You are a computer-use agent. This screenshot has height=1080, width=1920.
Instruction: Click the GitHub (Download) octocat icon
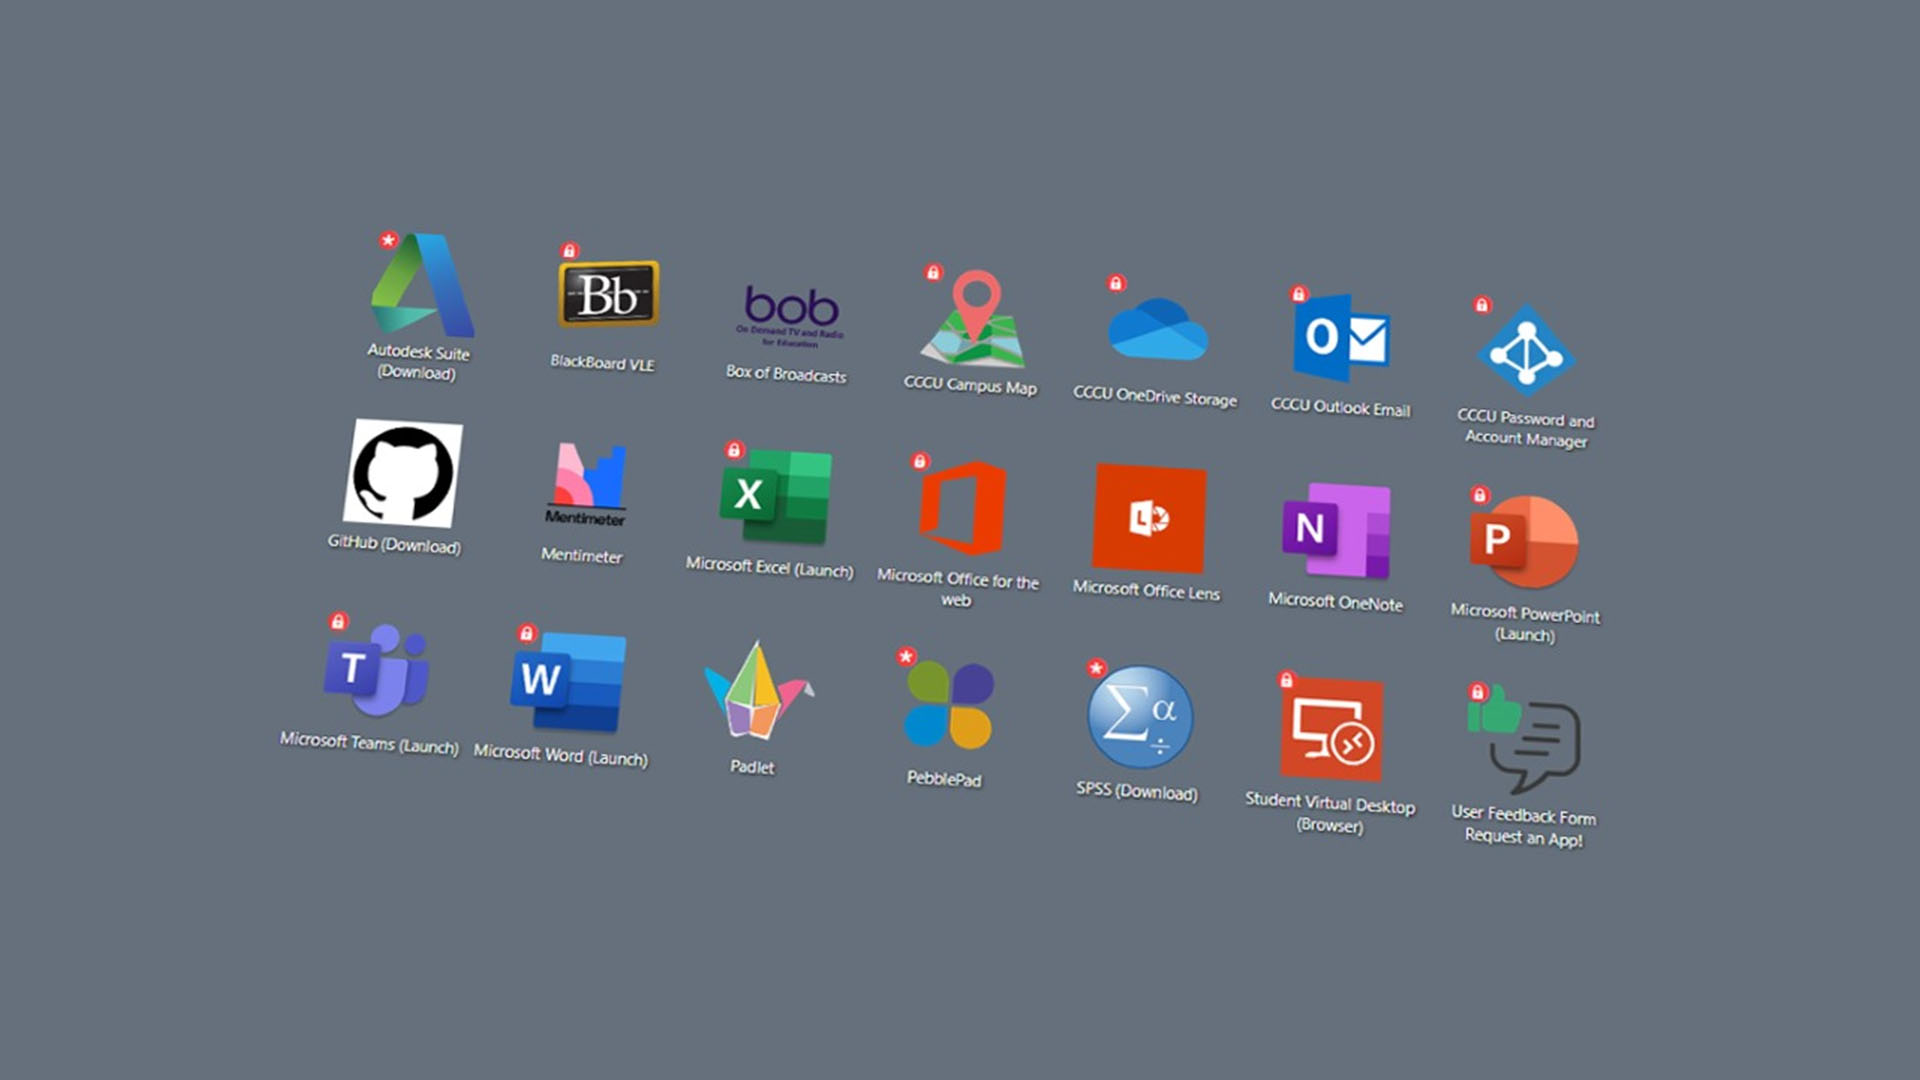coord(402,472)
